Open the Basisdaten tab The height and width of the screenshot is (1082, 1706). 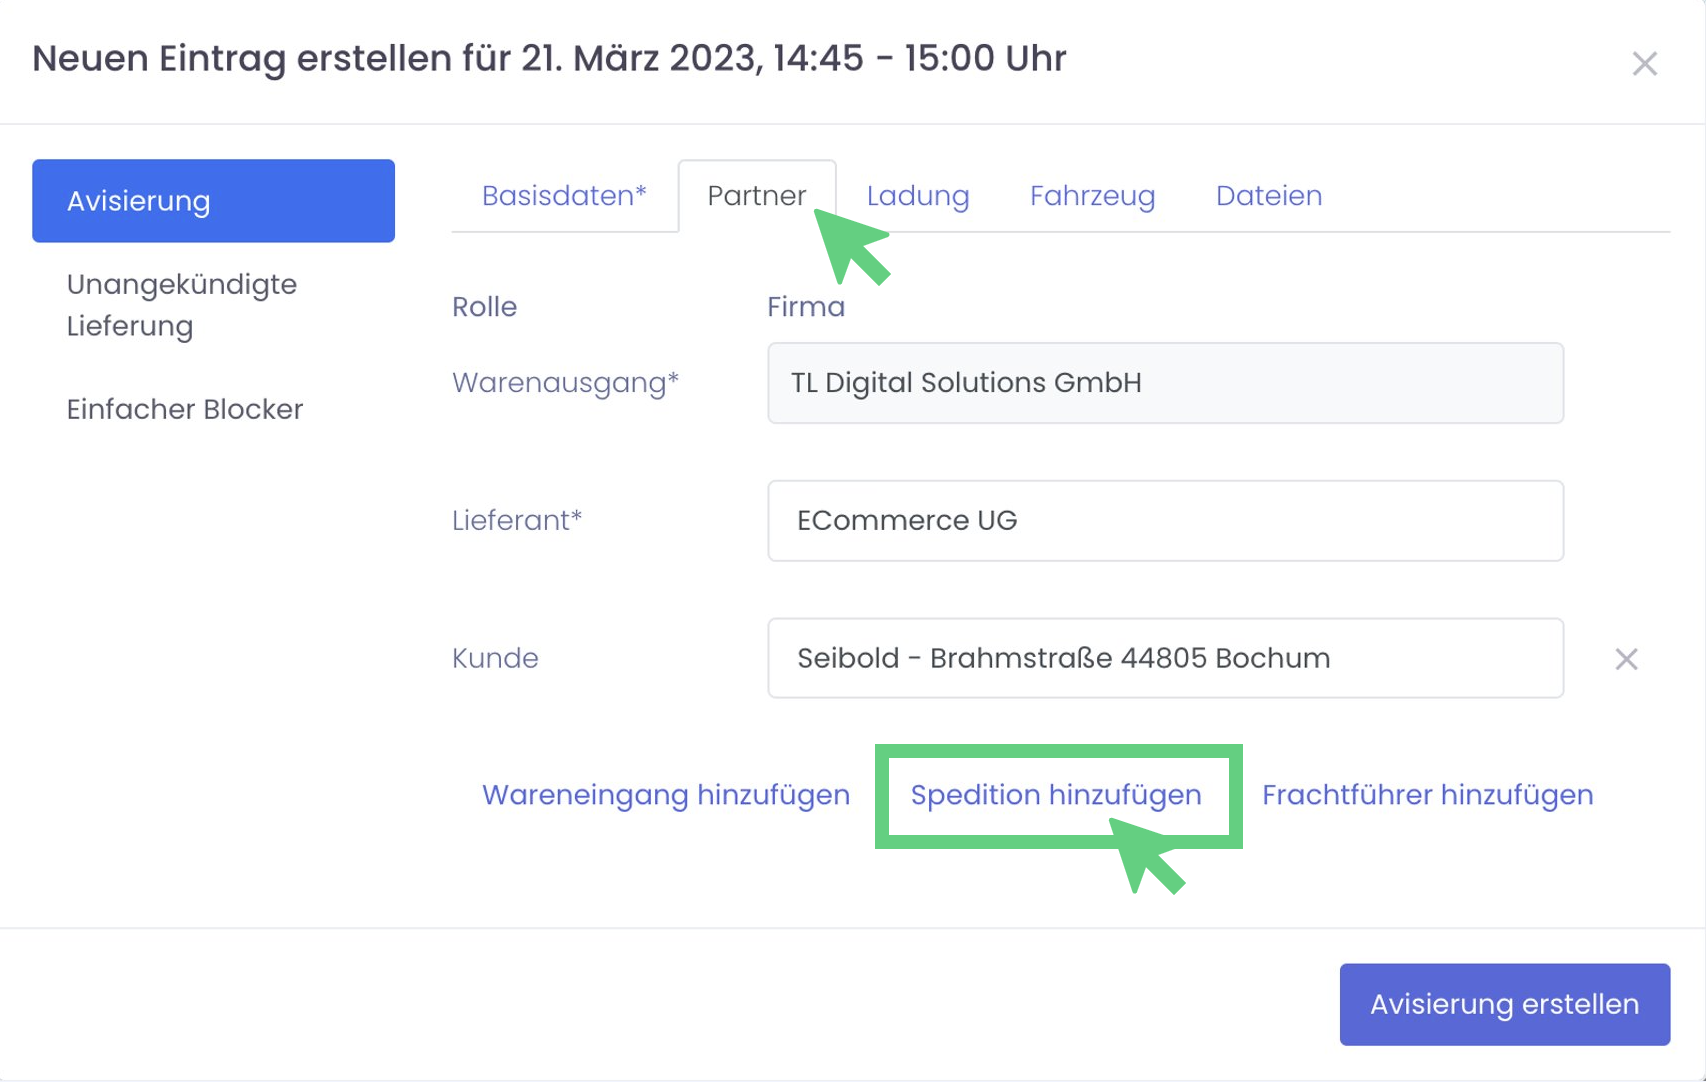(x=564, y=196)
